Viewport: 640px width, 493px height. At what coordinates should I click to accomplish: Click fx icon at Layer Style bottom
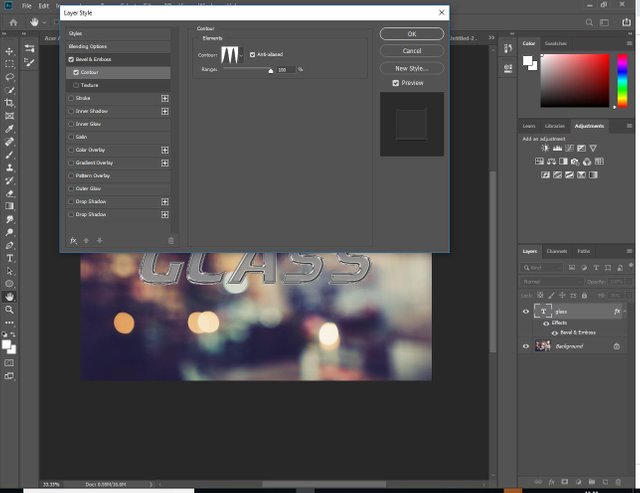click(x=73, y=240)
